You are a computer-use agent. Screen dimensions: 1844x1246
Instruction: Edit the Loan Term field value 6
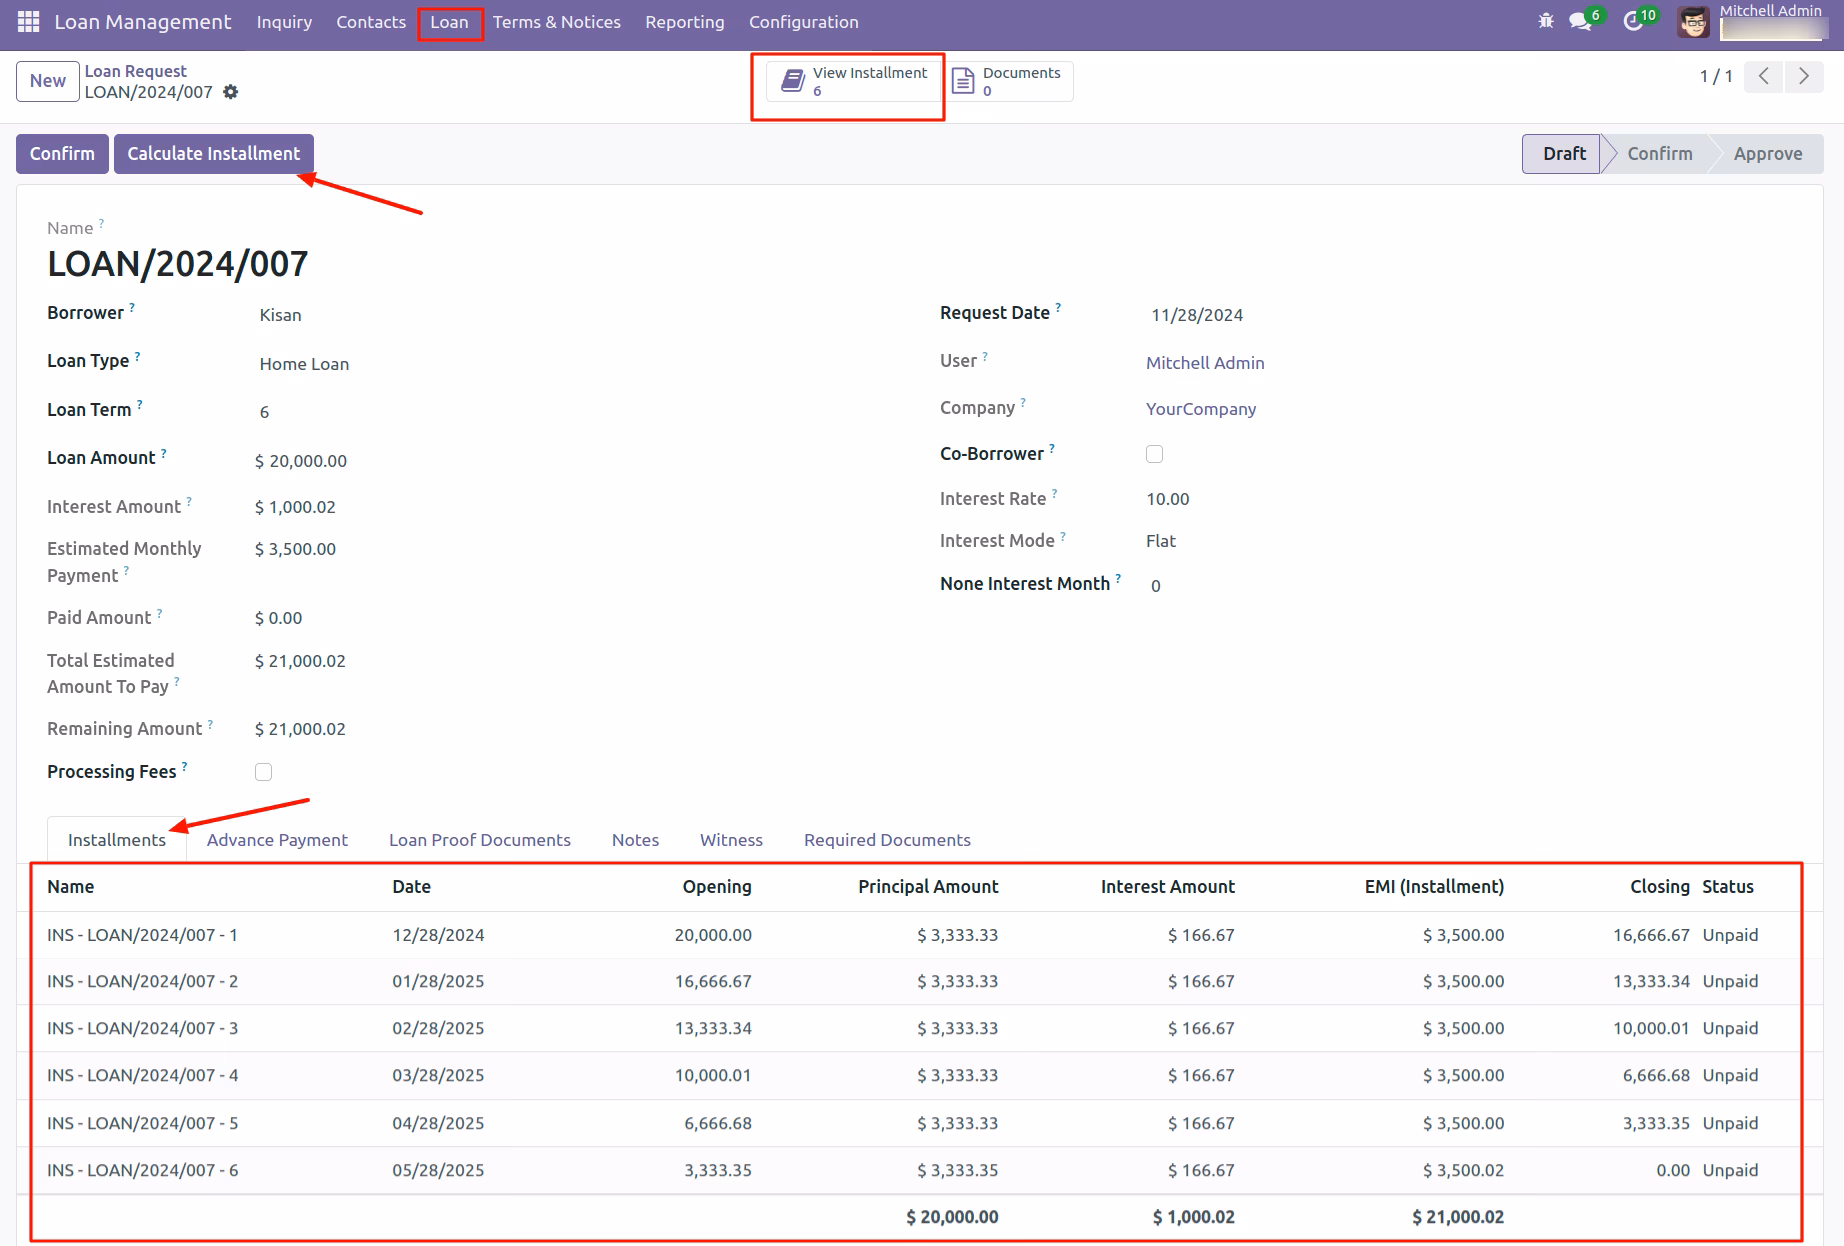264,412
